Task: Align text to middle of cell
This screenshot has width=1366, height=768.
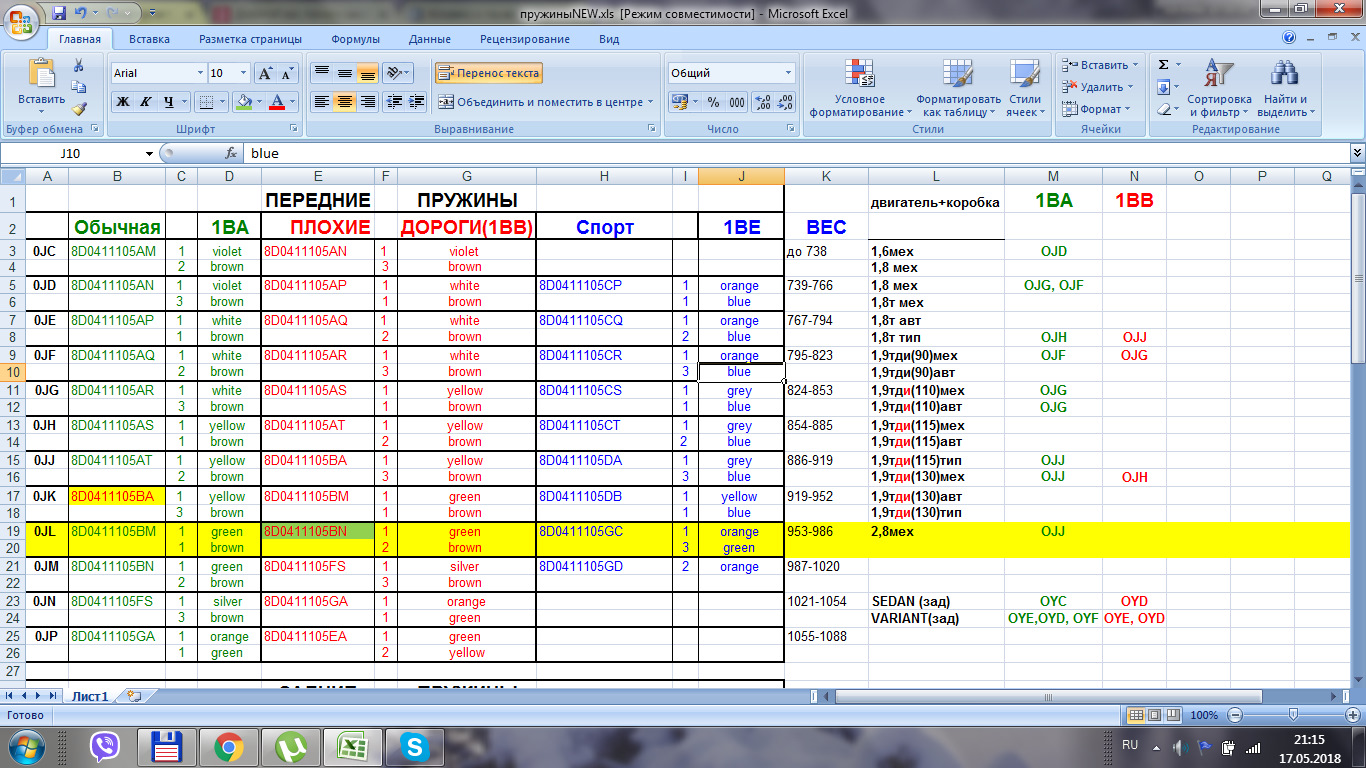Action: click(344, 73)
